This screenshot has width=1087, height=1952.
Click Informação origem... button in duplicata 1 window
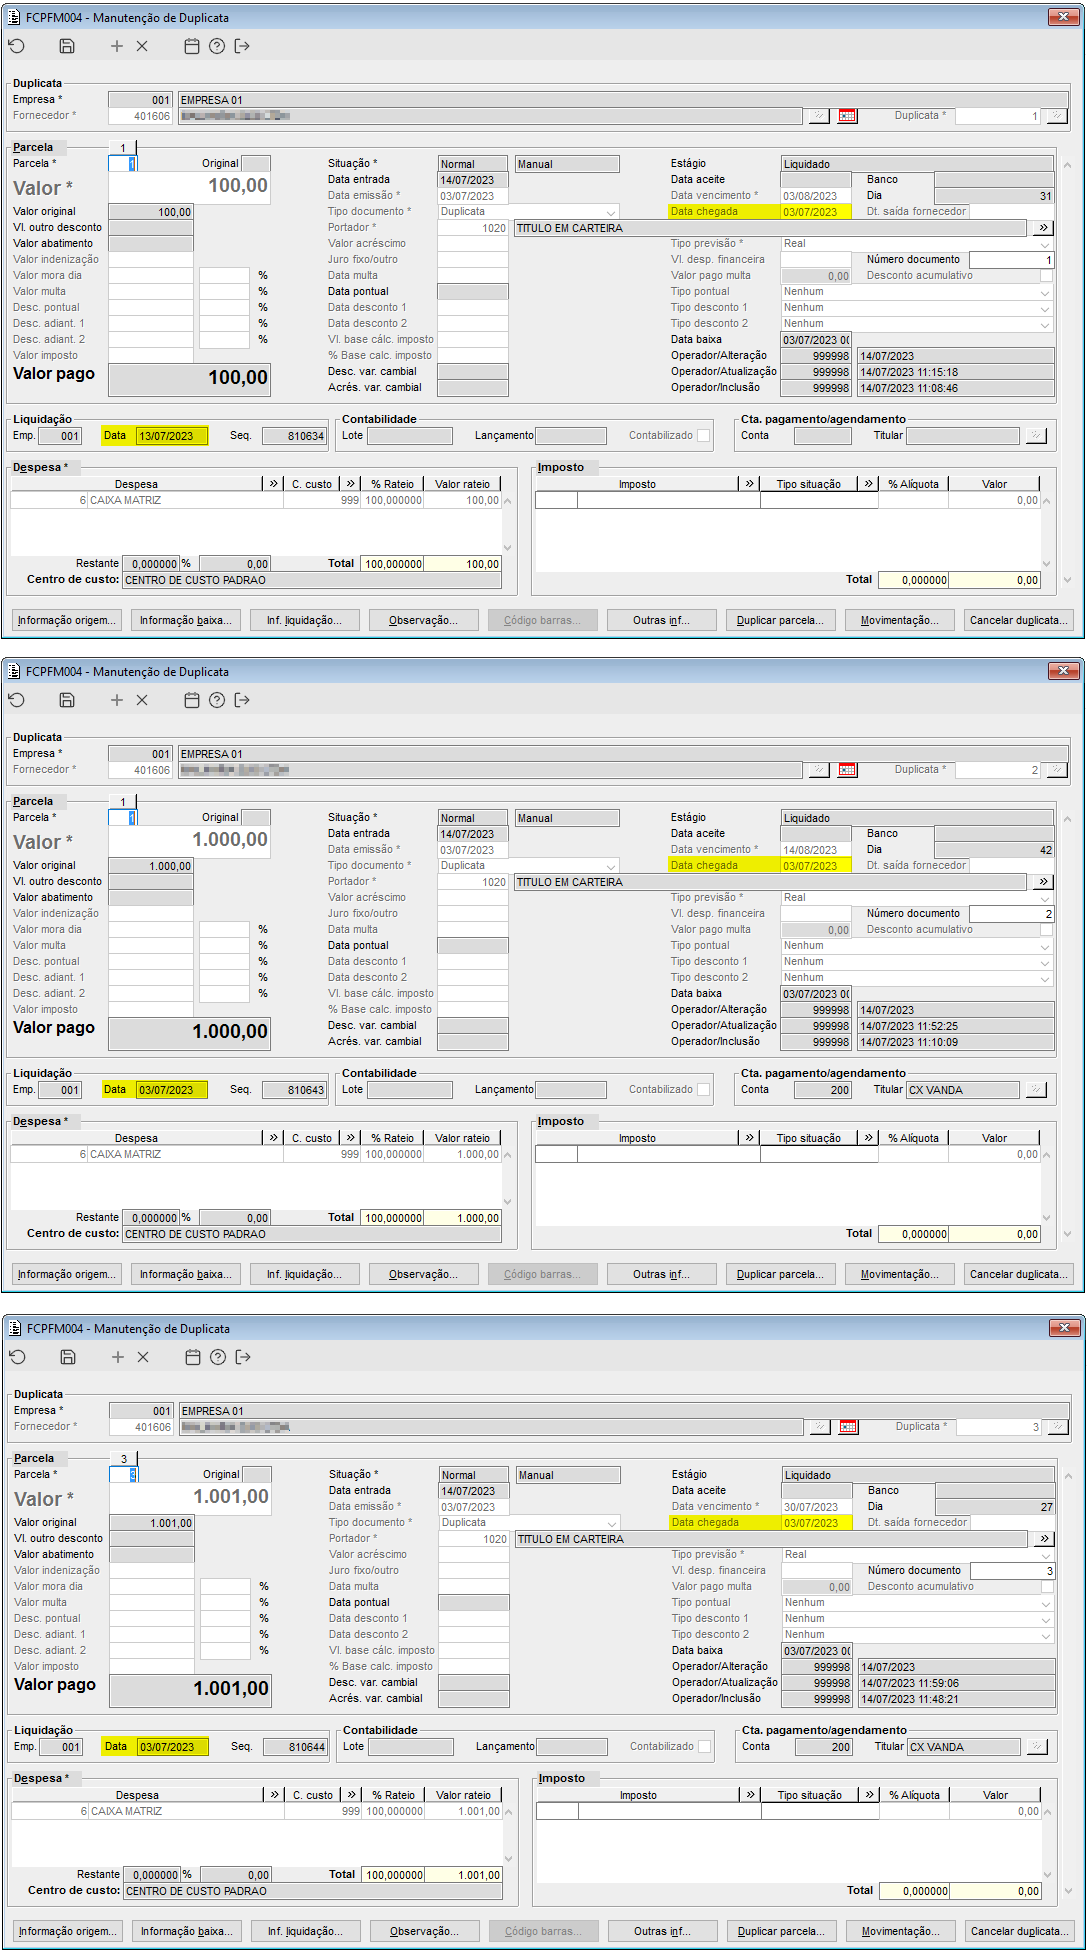tap(67, 620)
